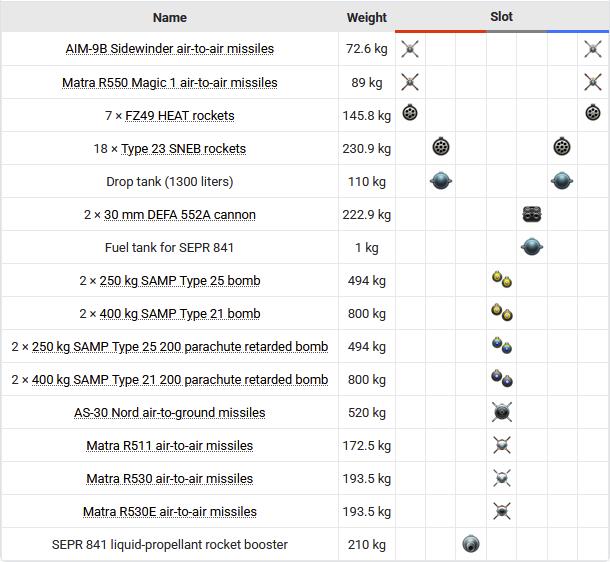
Task: Select Matra R511 missile slot icon
Action: point(502,445)
